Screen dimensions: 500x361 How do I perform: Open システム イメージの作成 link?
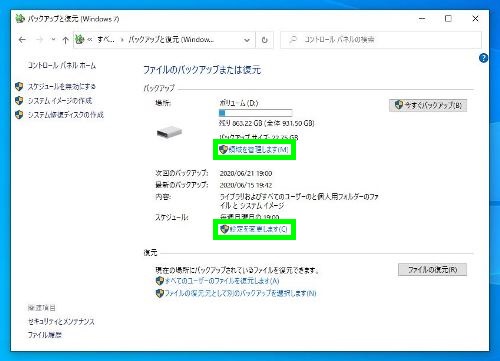[x=60, y=101]
